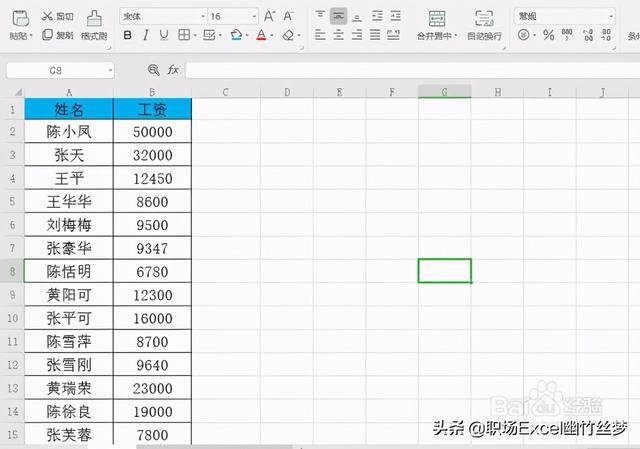Viewport: 640px width, 449px height.
Task: Select the cell with salary 32000
Action: (x=152, y=155)
